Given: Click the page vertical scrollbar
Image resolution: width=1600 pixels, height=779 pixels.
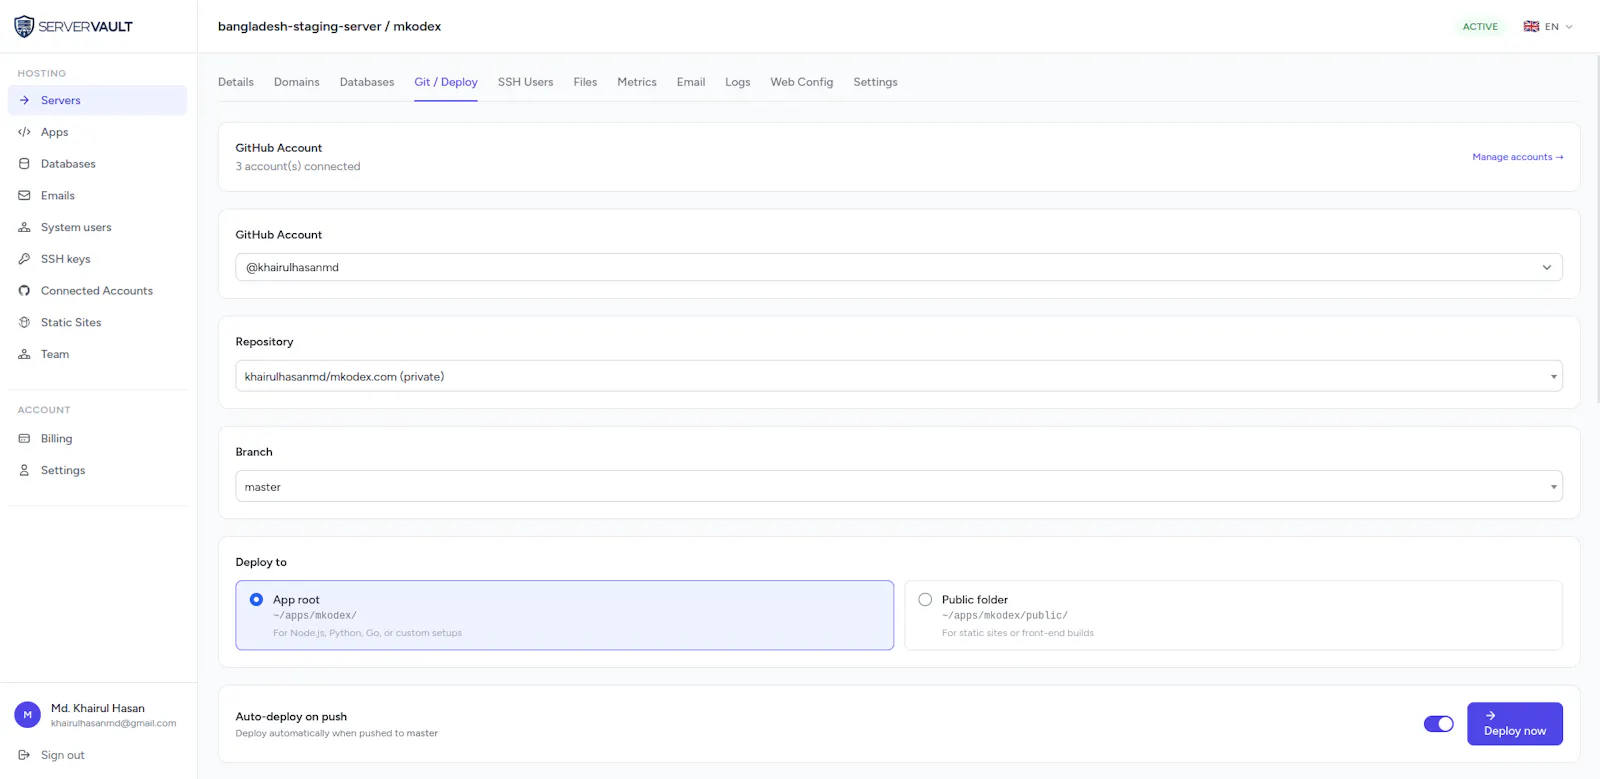Looking at the screenshot, I should pyautogui.click(x=1597, y=229).
